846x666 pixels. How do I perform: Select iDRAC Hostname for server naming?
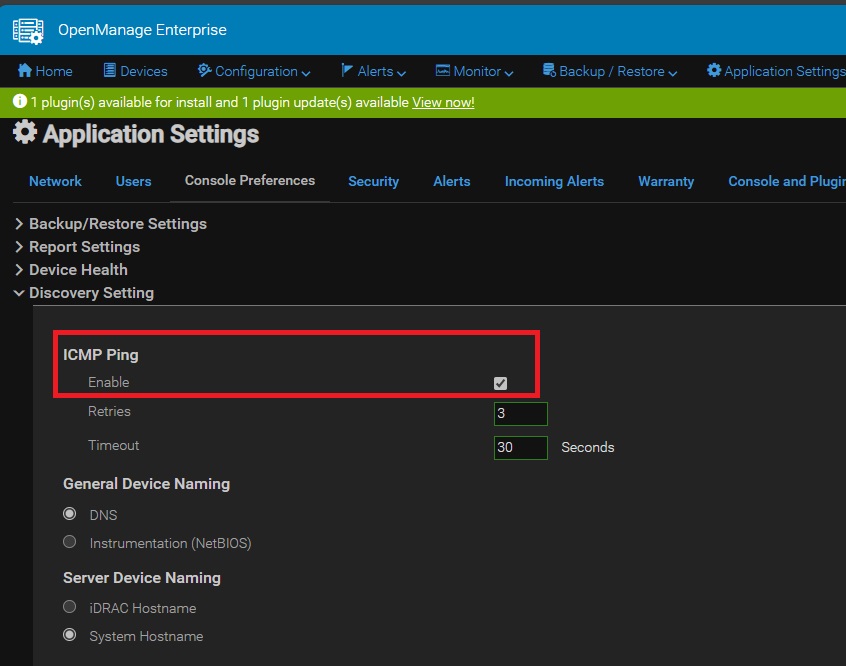69,606
